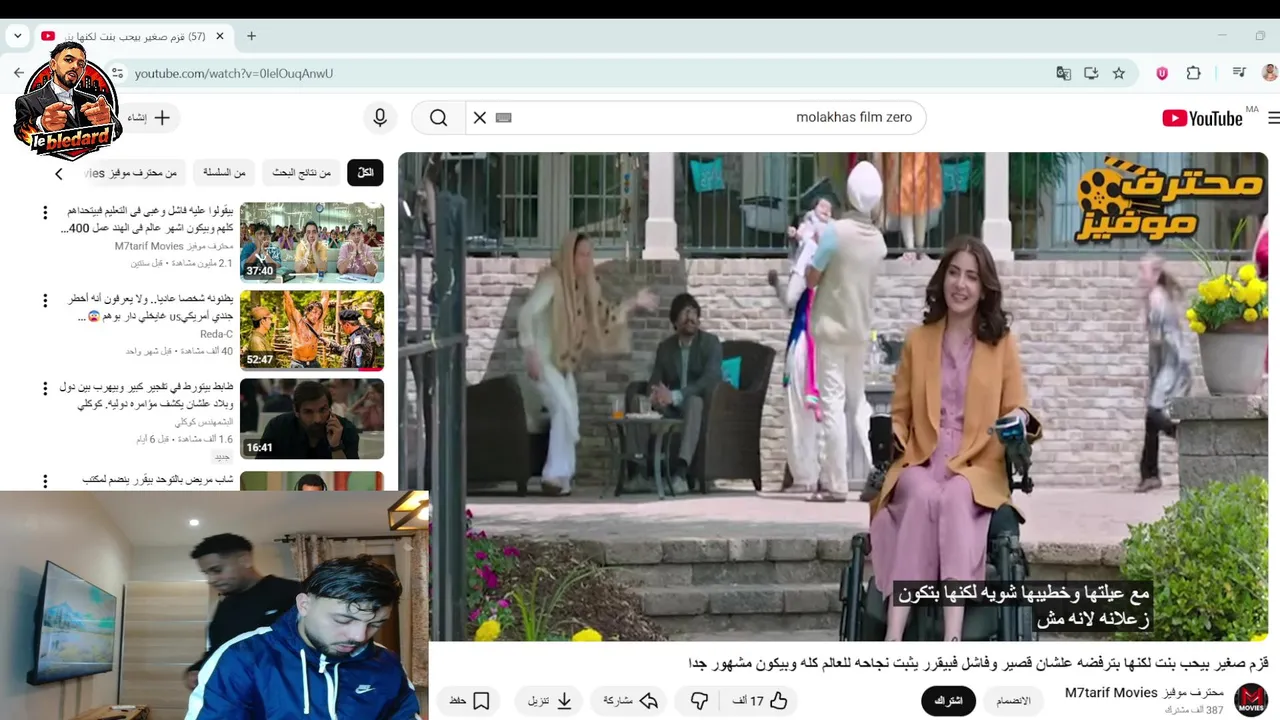Open the Extensions puzzle icon

coord(1193,73)
